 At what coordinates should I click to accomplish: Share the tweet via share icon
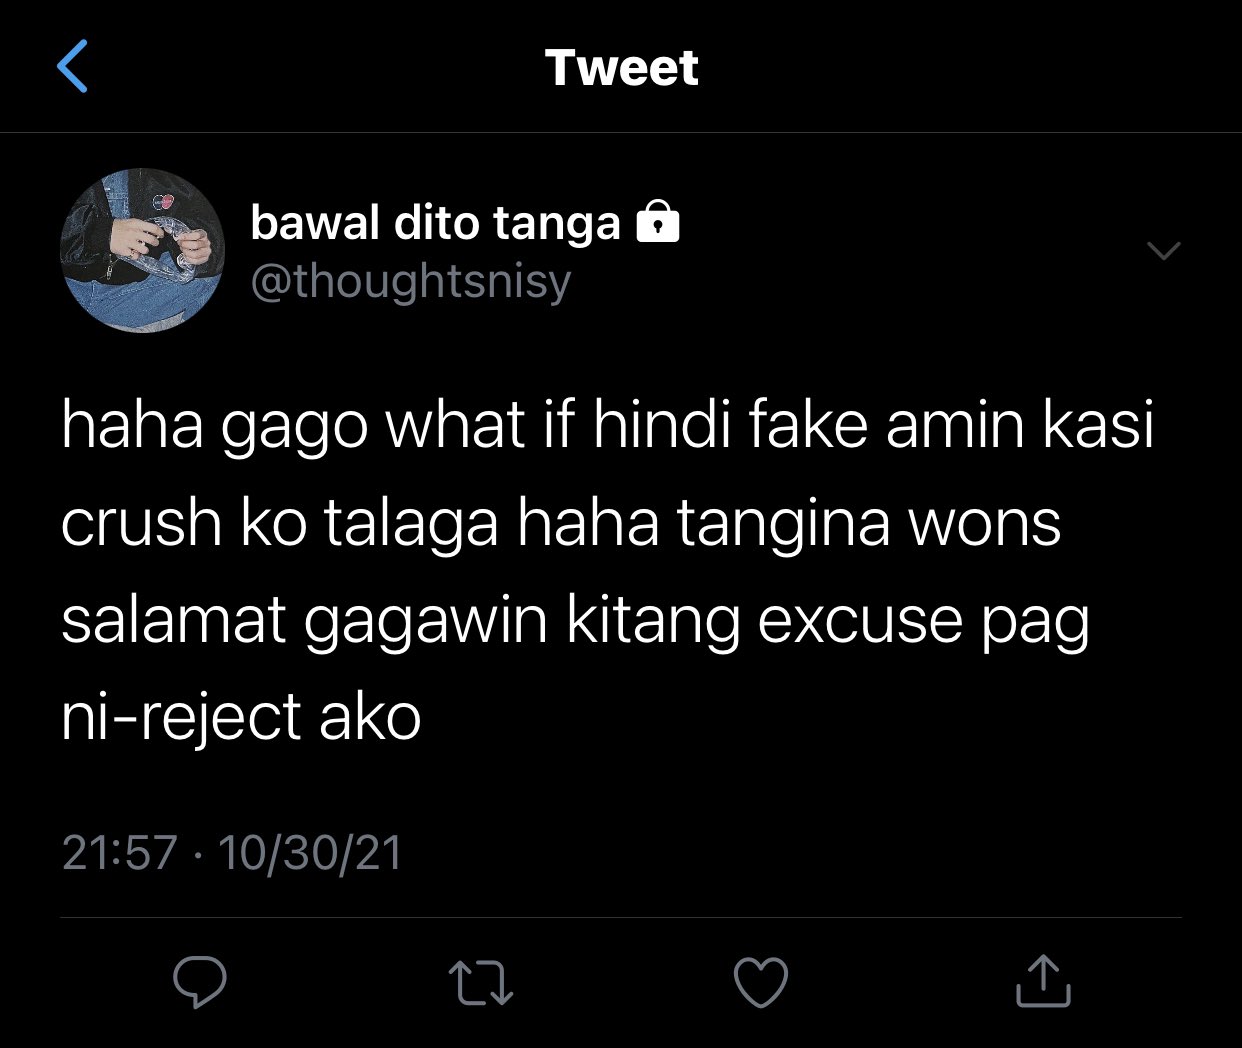point(1043,980)
